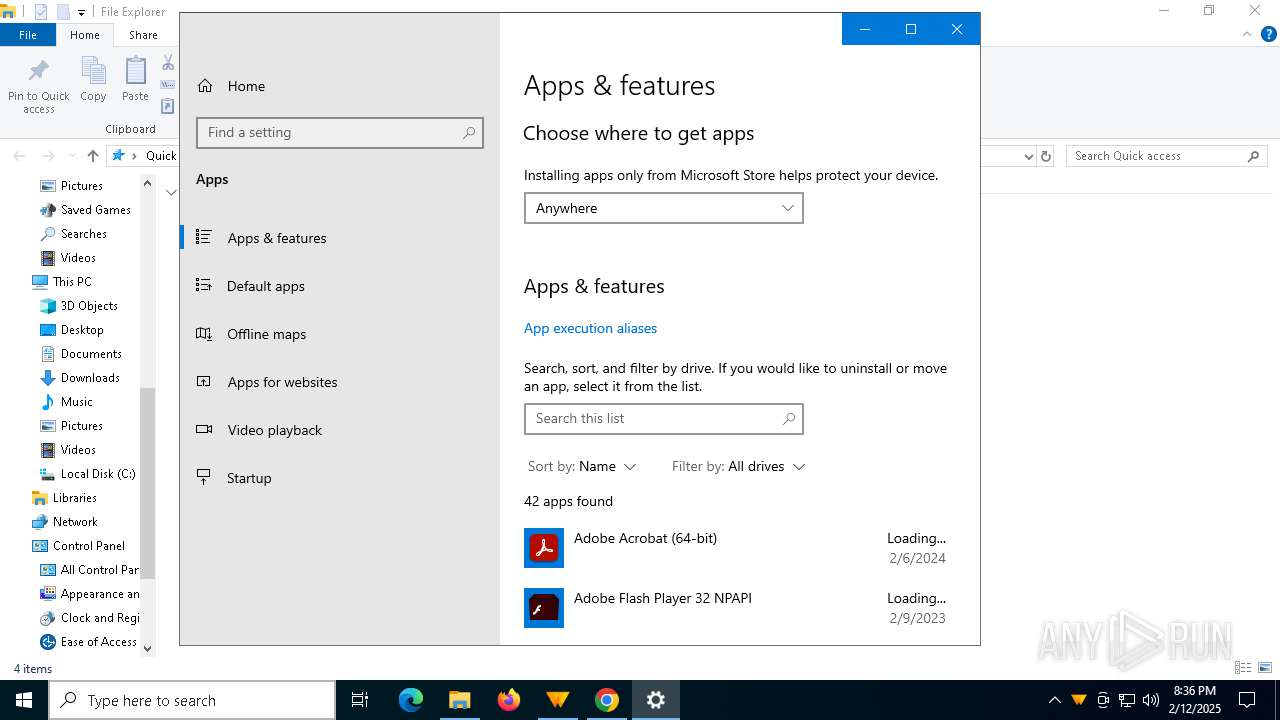
Task: Click Adobe Flash Player 32 NPAPI name
Action: pos(662,598)
